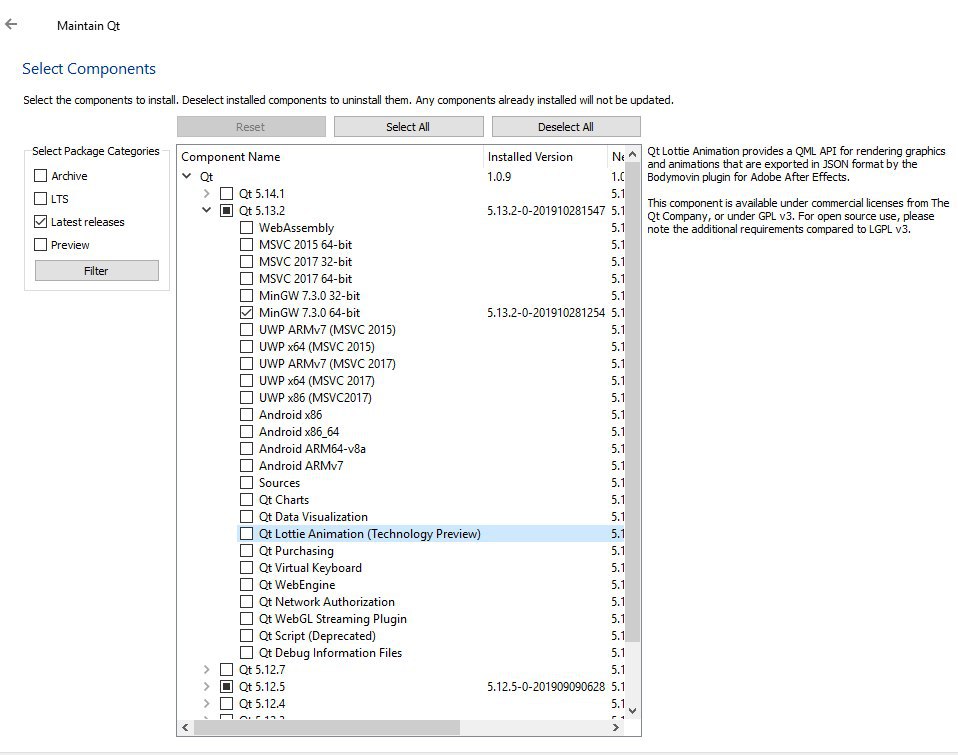Check UWP x64 (MSVC 2015) box
Screen dimensions: 958x755
click(x=246, y=346)
